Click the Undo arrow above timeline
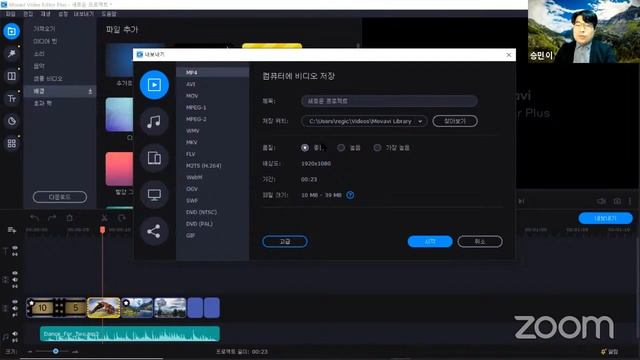Image resolution: width=640 pixels, height=360 pixels. pos(34,218)
